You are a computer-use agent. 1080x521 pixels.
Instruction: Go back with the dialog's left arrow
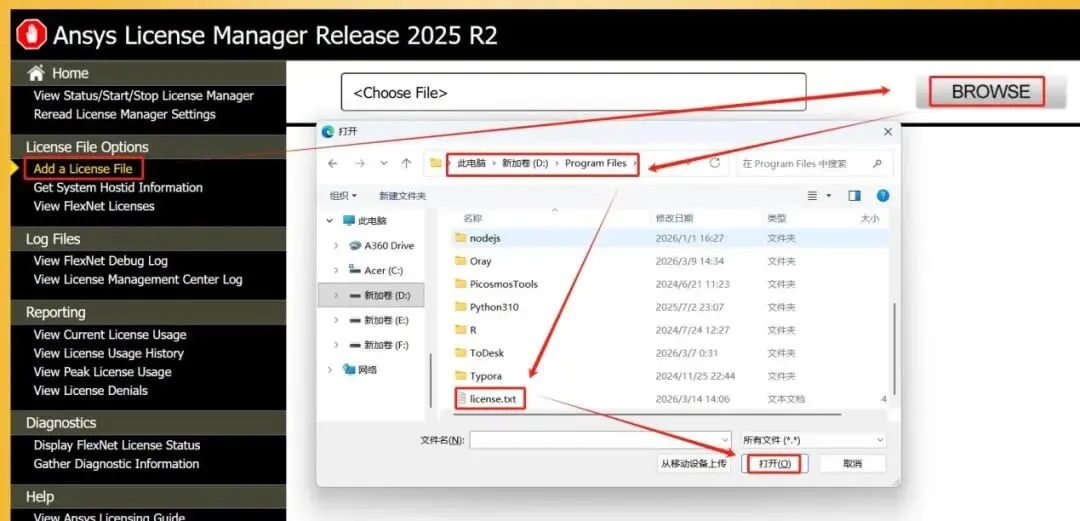(x=333, y=163)
